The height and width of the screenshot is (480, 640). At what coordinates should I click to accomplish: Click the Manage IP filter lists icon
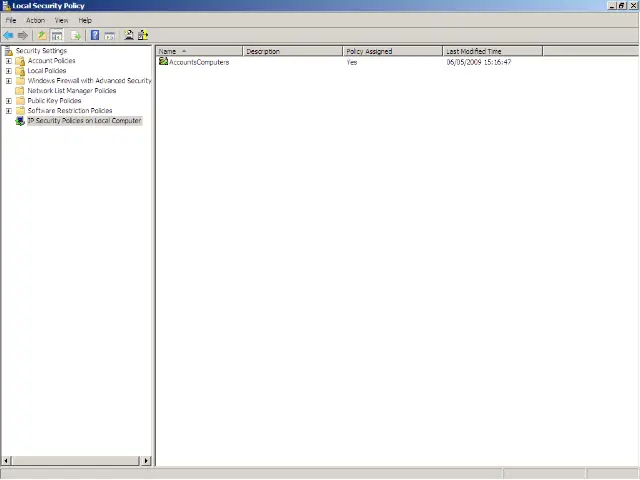[x=143, y=35]
